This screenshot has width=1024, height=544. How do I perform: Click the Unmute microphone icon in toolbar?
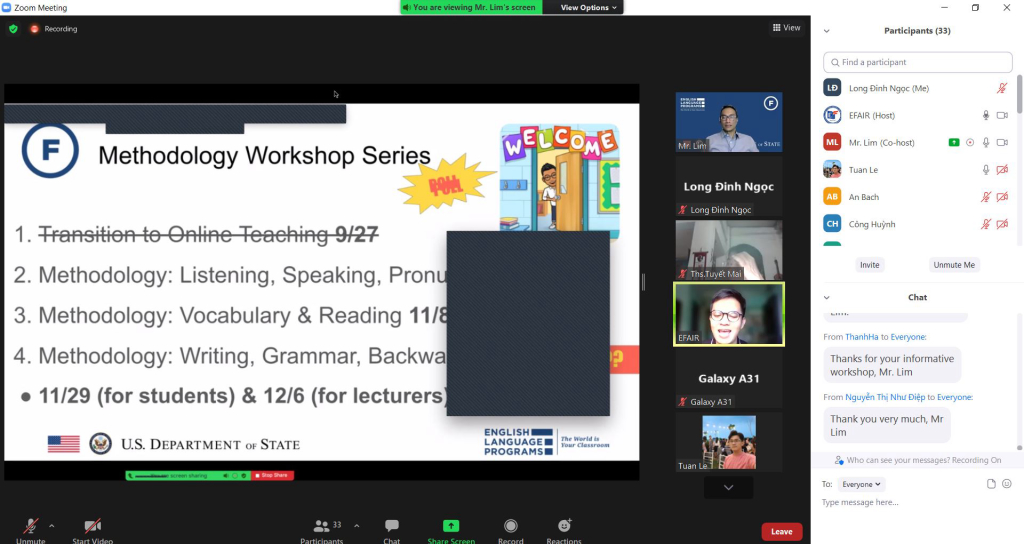(x=30, y=526)
